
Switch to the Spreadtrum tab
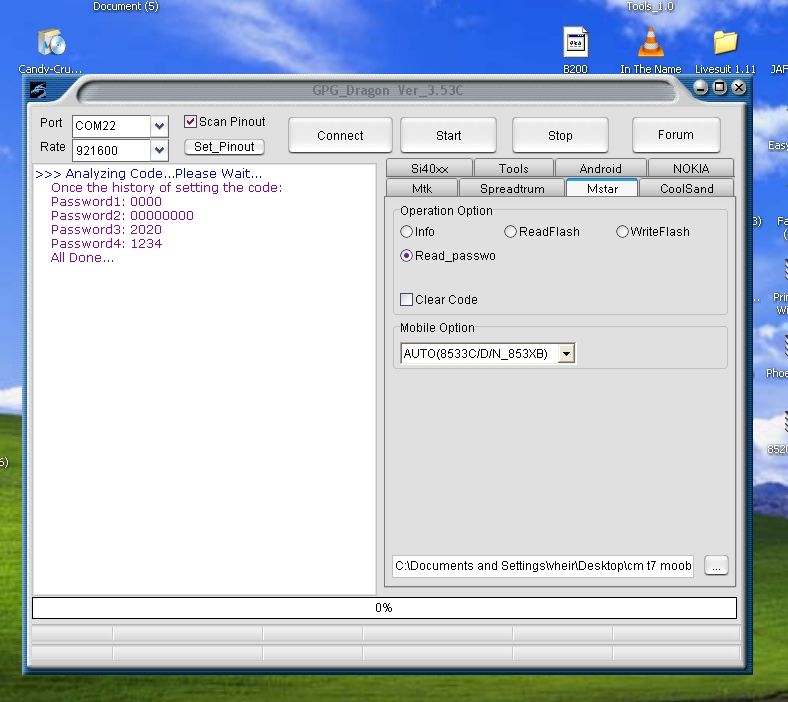click(512, 189)
